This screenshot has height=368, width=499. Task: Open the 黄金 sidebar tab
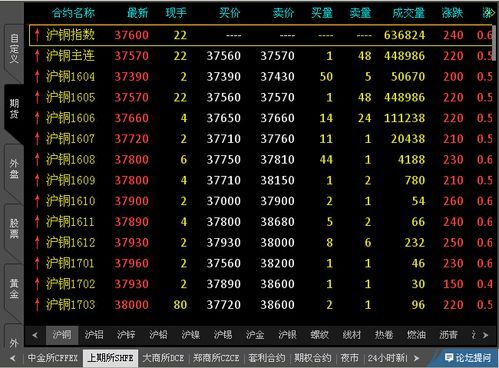14,289
